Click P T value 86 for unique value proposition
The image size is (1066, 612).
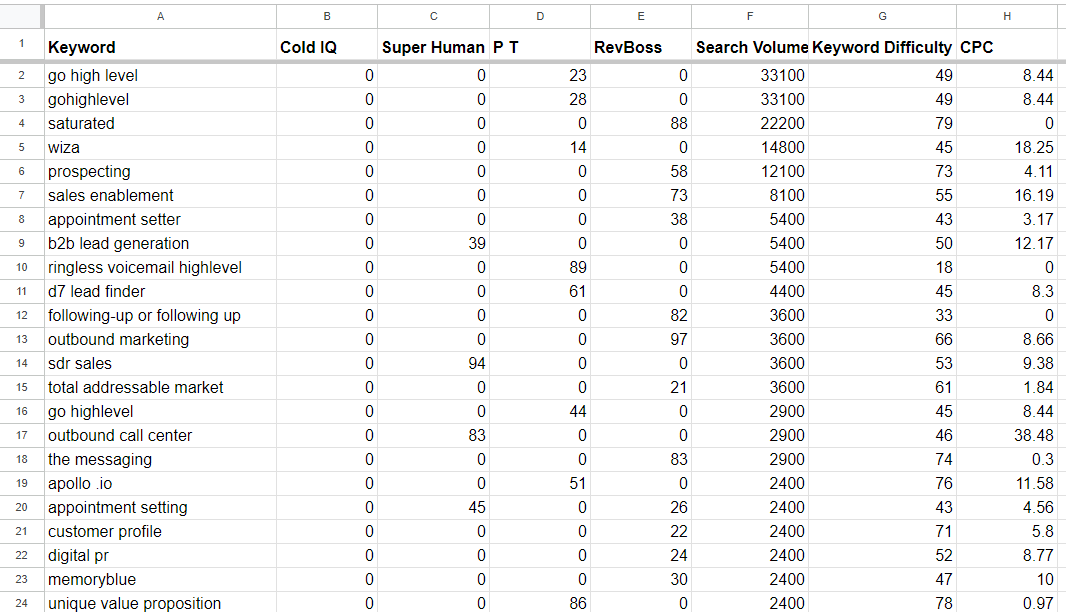pos(540,602)
